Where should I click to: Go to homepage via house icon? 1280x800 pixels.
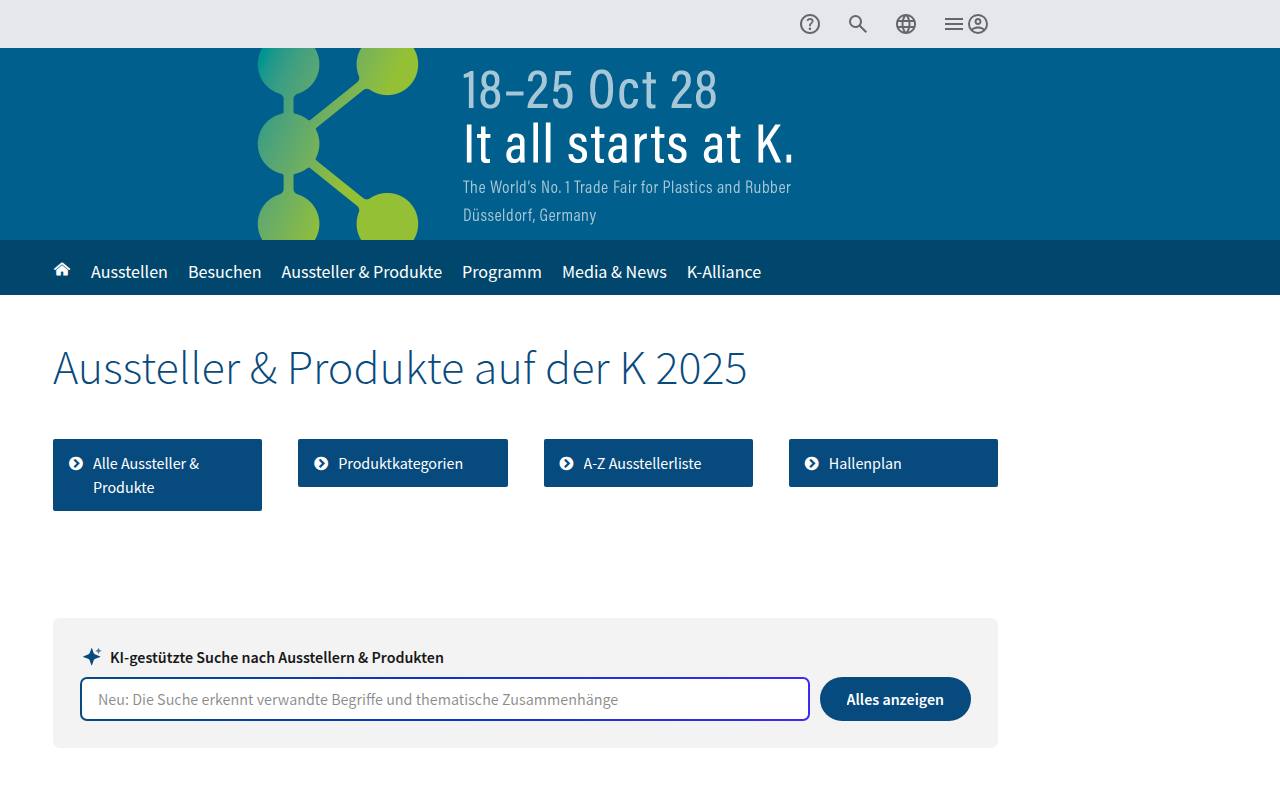click(62, 270)
